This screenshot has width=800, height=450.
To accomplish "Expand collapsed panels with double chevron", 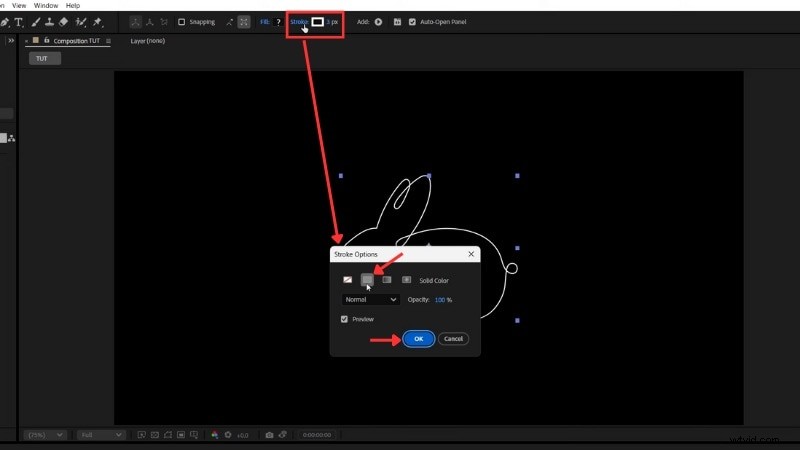I will [x=11, y=40].
